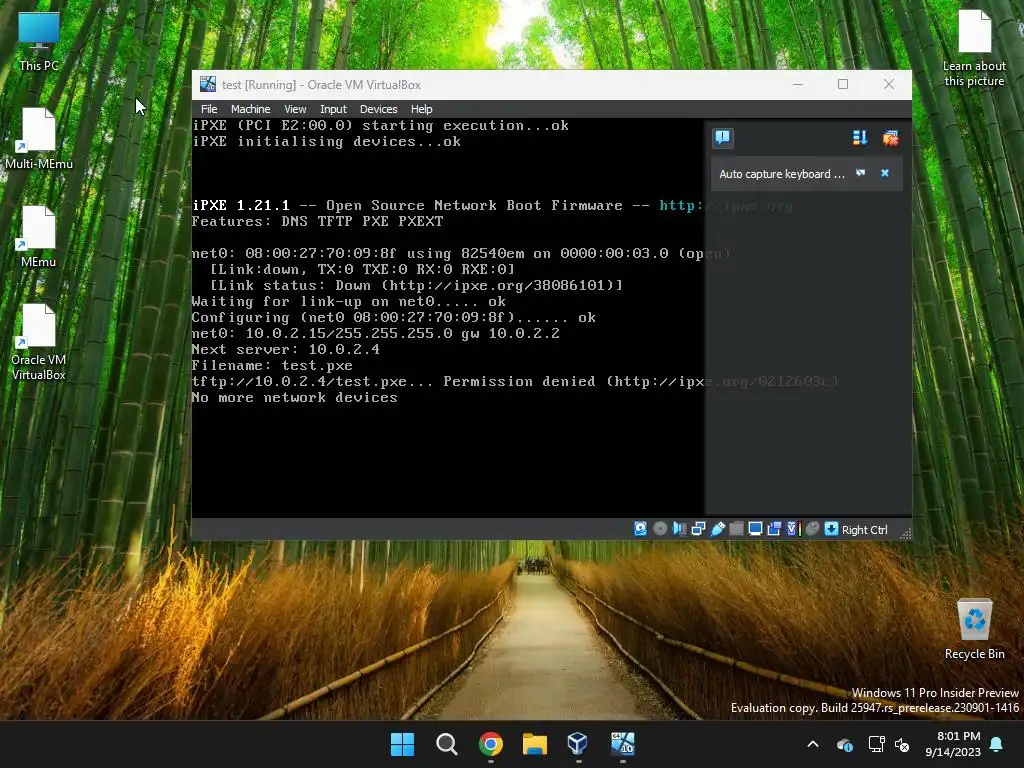Click the 'Features: DNS TFTP PXE PXEXT' line
1024x768 pixels.
pyautogui.click(x=317, y=221)
